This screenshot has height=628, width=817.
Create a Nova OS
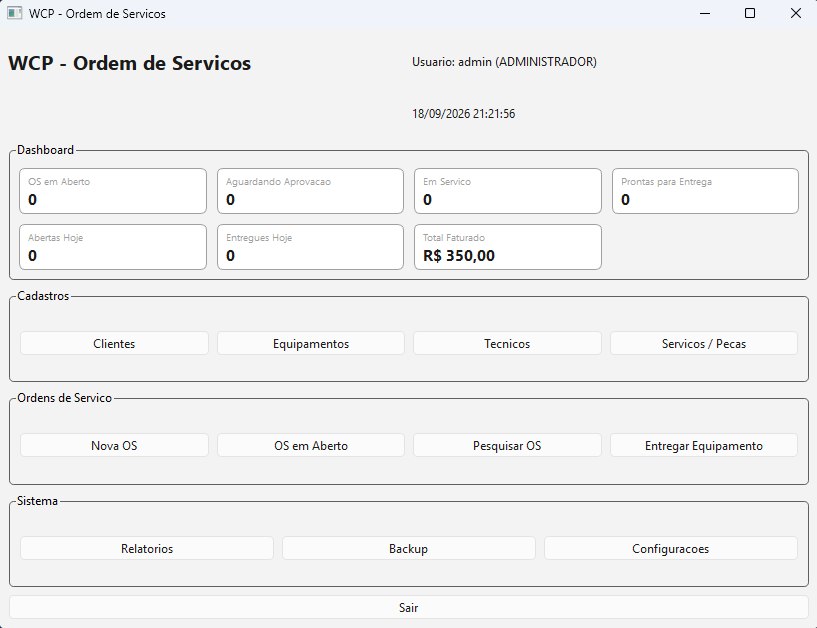pyautogui.click(x=114, y=446)
